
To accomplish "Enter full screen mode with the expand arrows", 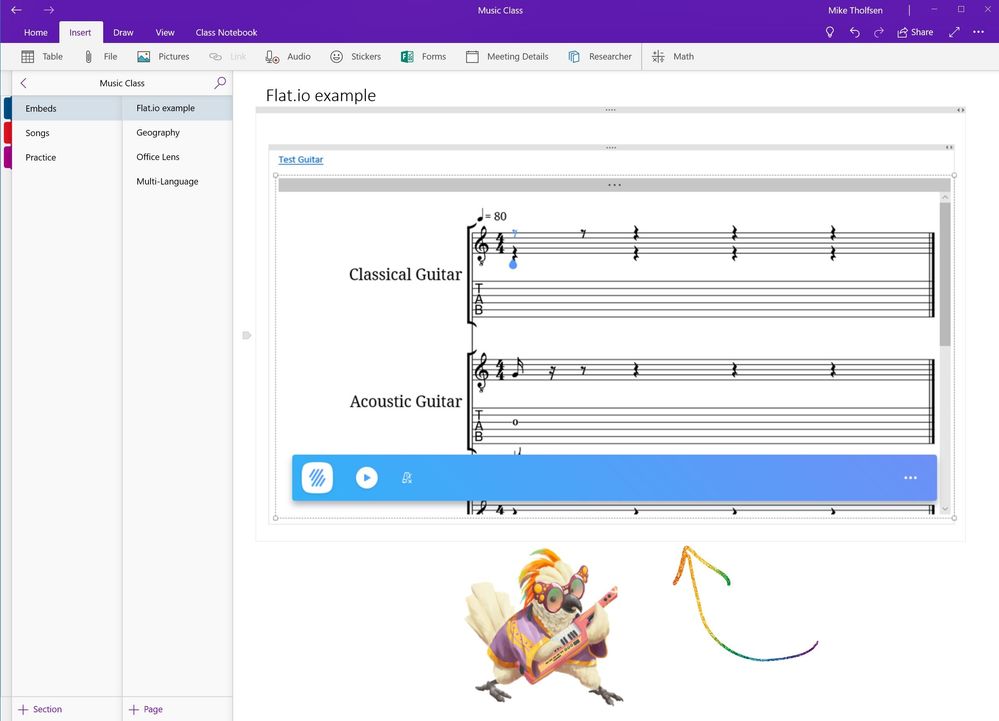I will 954,32.
